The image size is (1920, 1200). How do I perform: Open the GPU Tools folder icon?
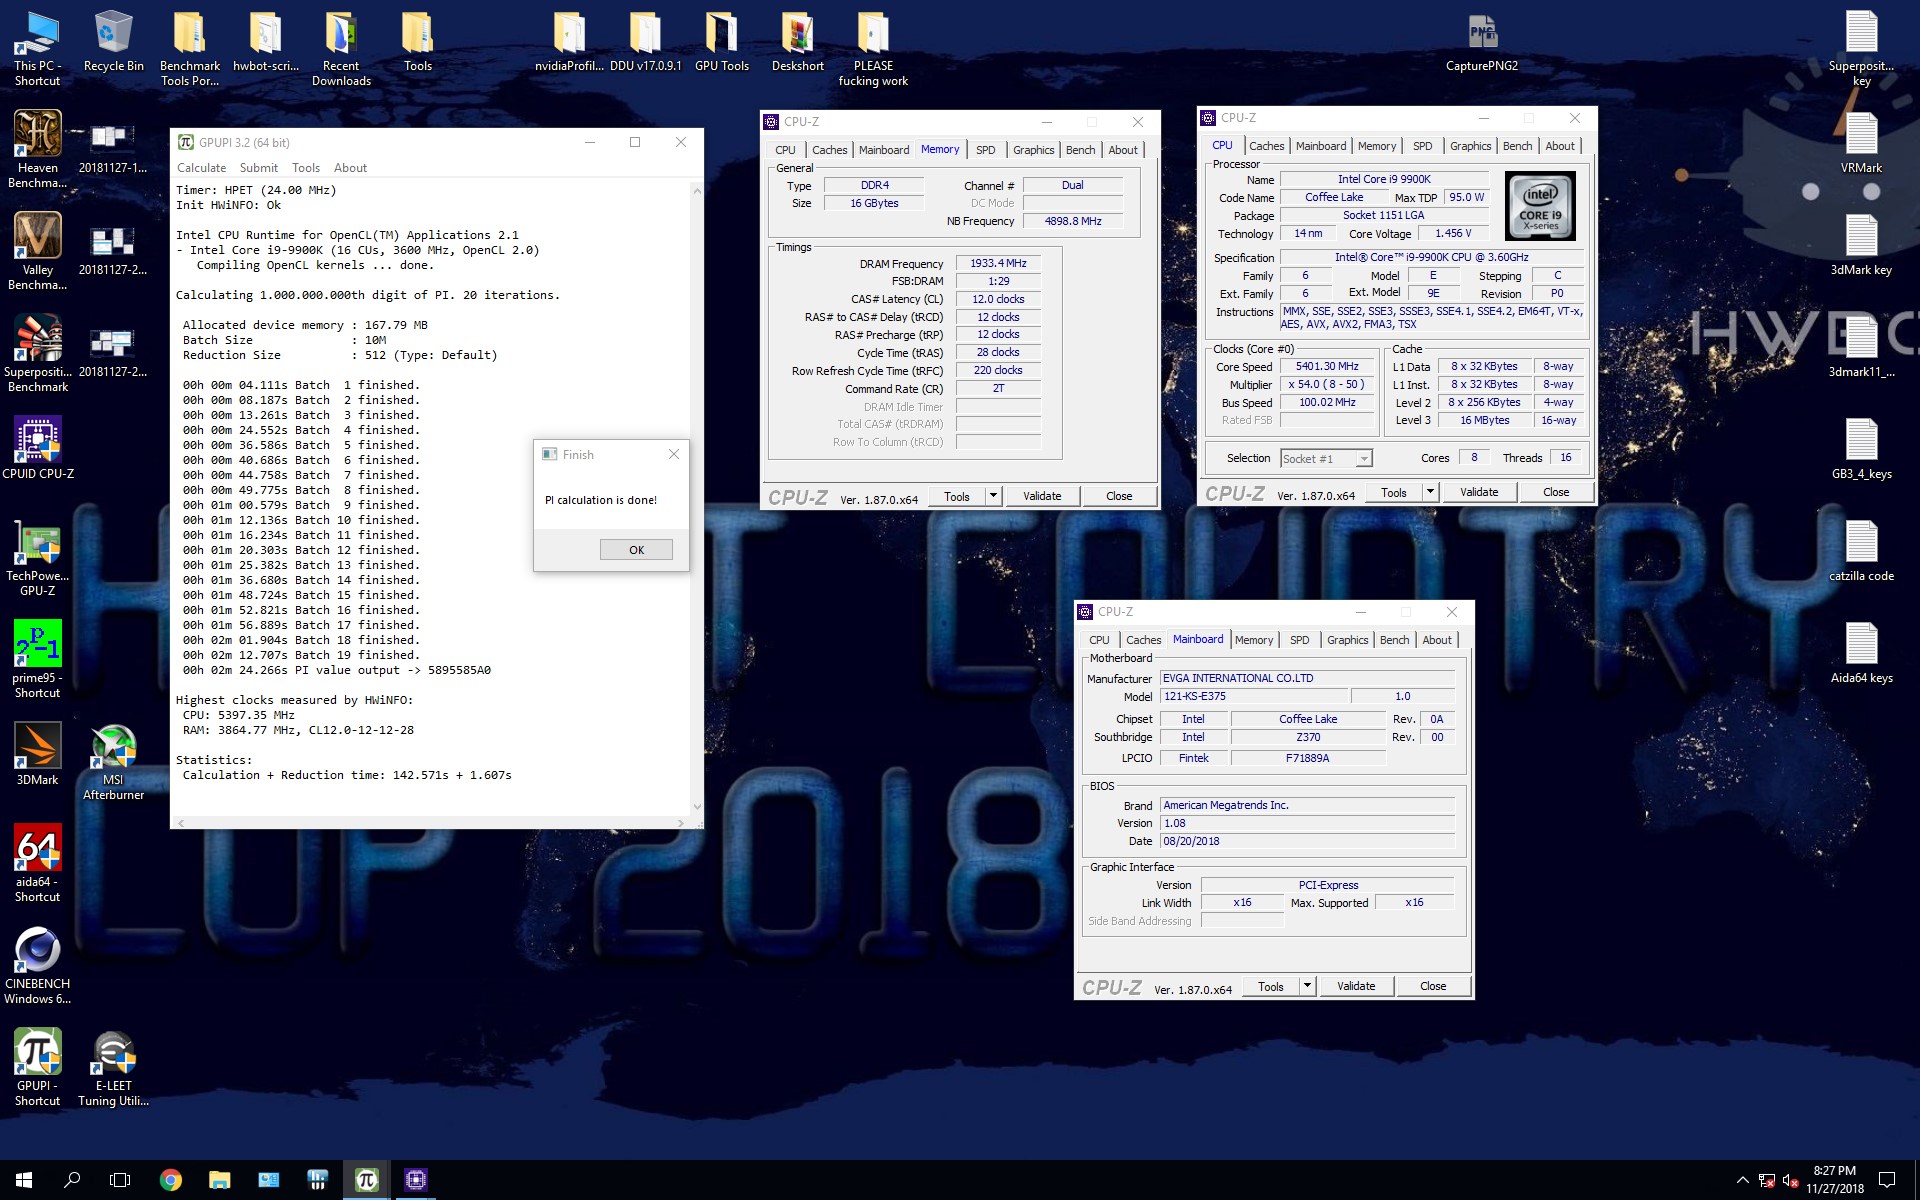[722, 41]
